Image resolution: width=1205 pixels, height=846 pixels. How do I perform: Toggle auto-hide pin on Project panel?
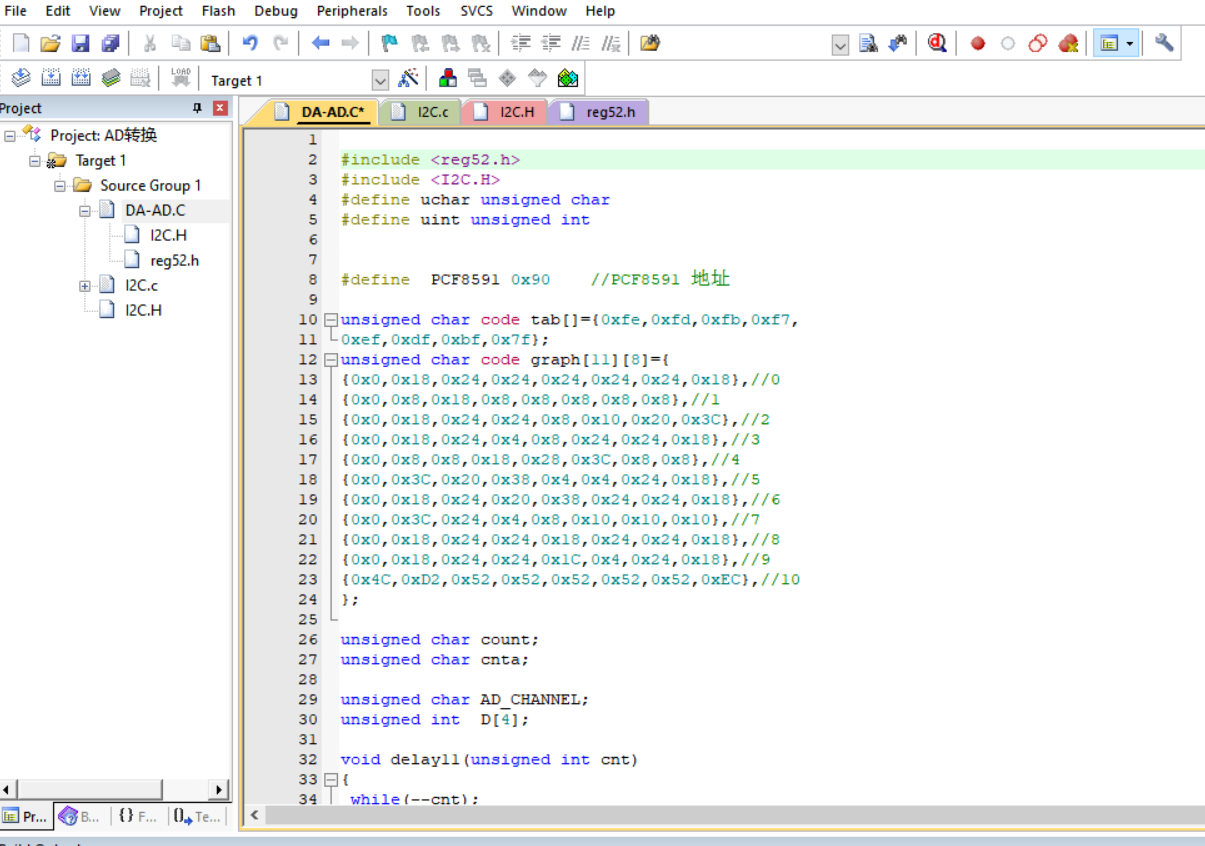(x=197, y=108)
